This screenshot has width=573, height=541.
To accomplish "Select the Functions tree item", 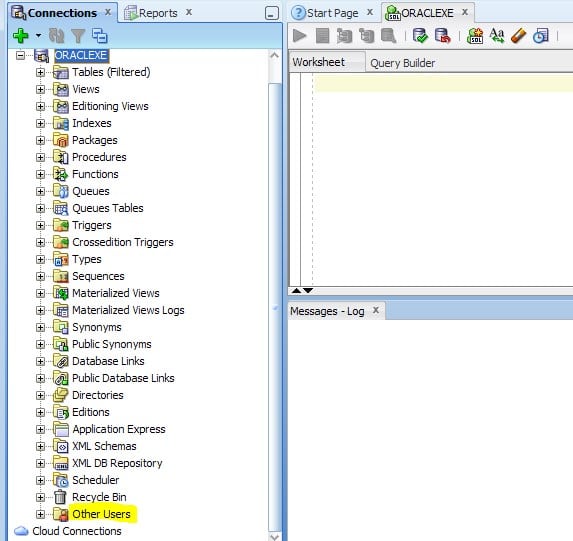I will [95, 174].
